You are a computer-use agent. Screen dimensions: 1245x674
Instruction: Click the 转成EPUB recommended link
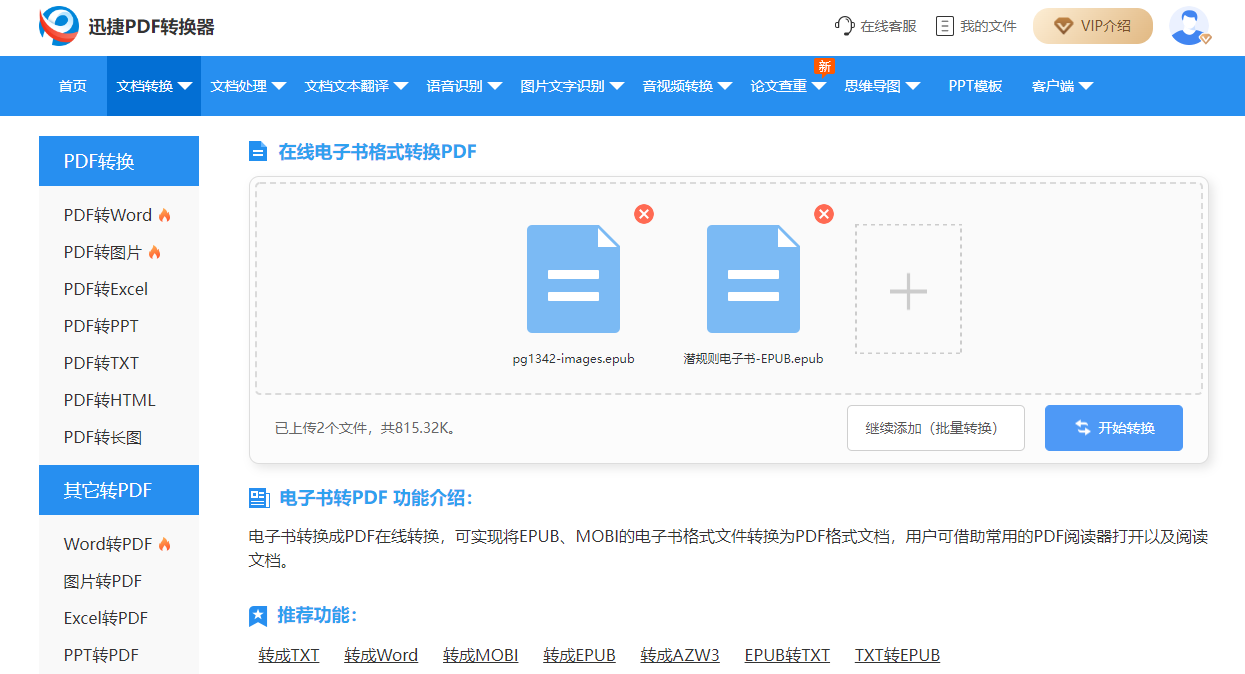580,655
